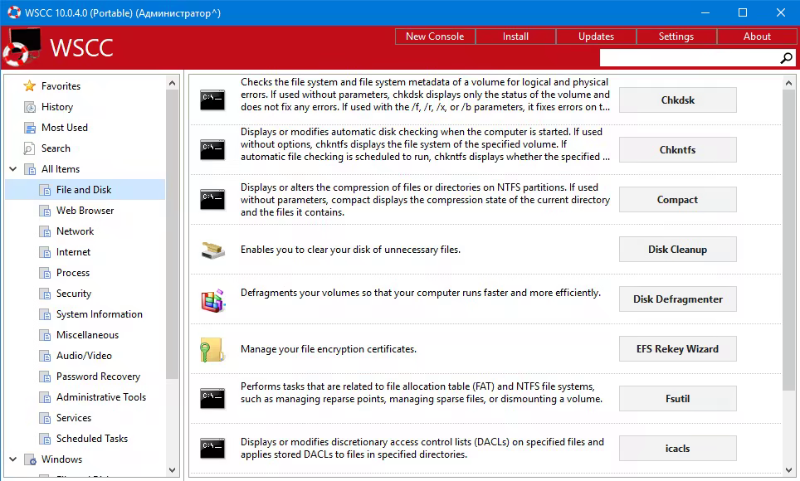Image resolution: width=800 pixels, height=481 pixels.
Task: Launch the Compact tool button
Action: pos(678,199)
